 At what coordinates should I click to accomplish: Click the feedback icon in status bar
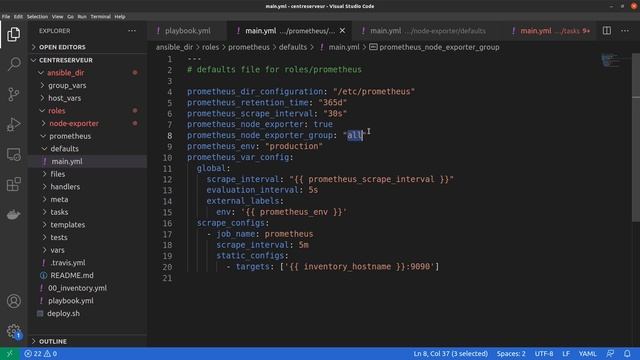point(610,354)
